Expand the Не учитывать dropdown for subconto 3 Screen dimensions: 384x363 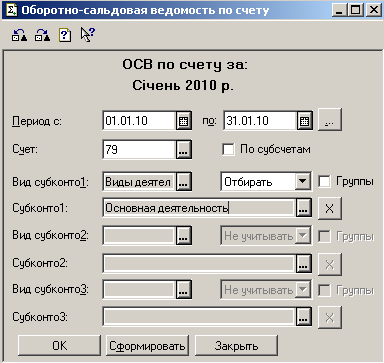pos(303,290)
